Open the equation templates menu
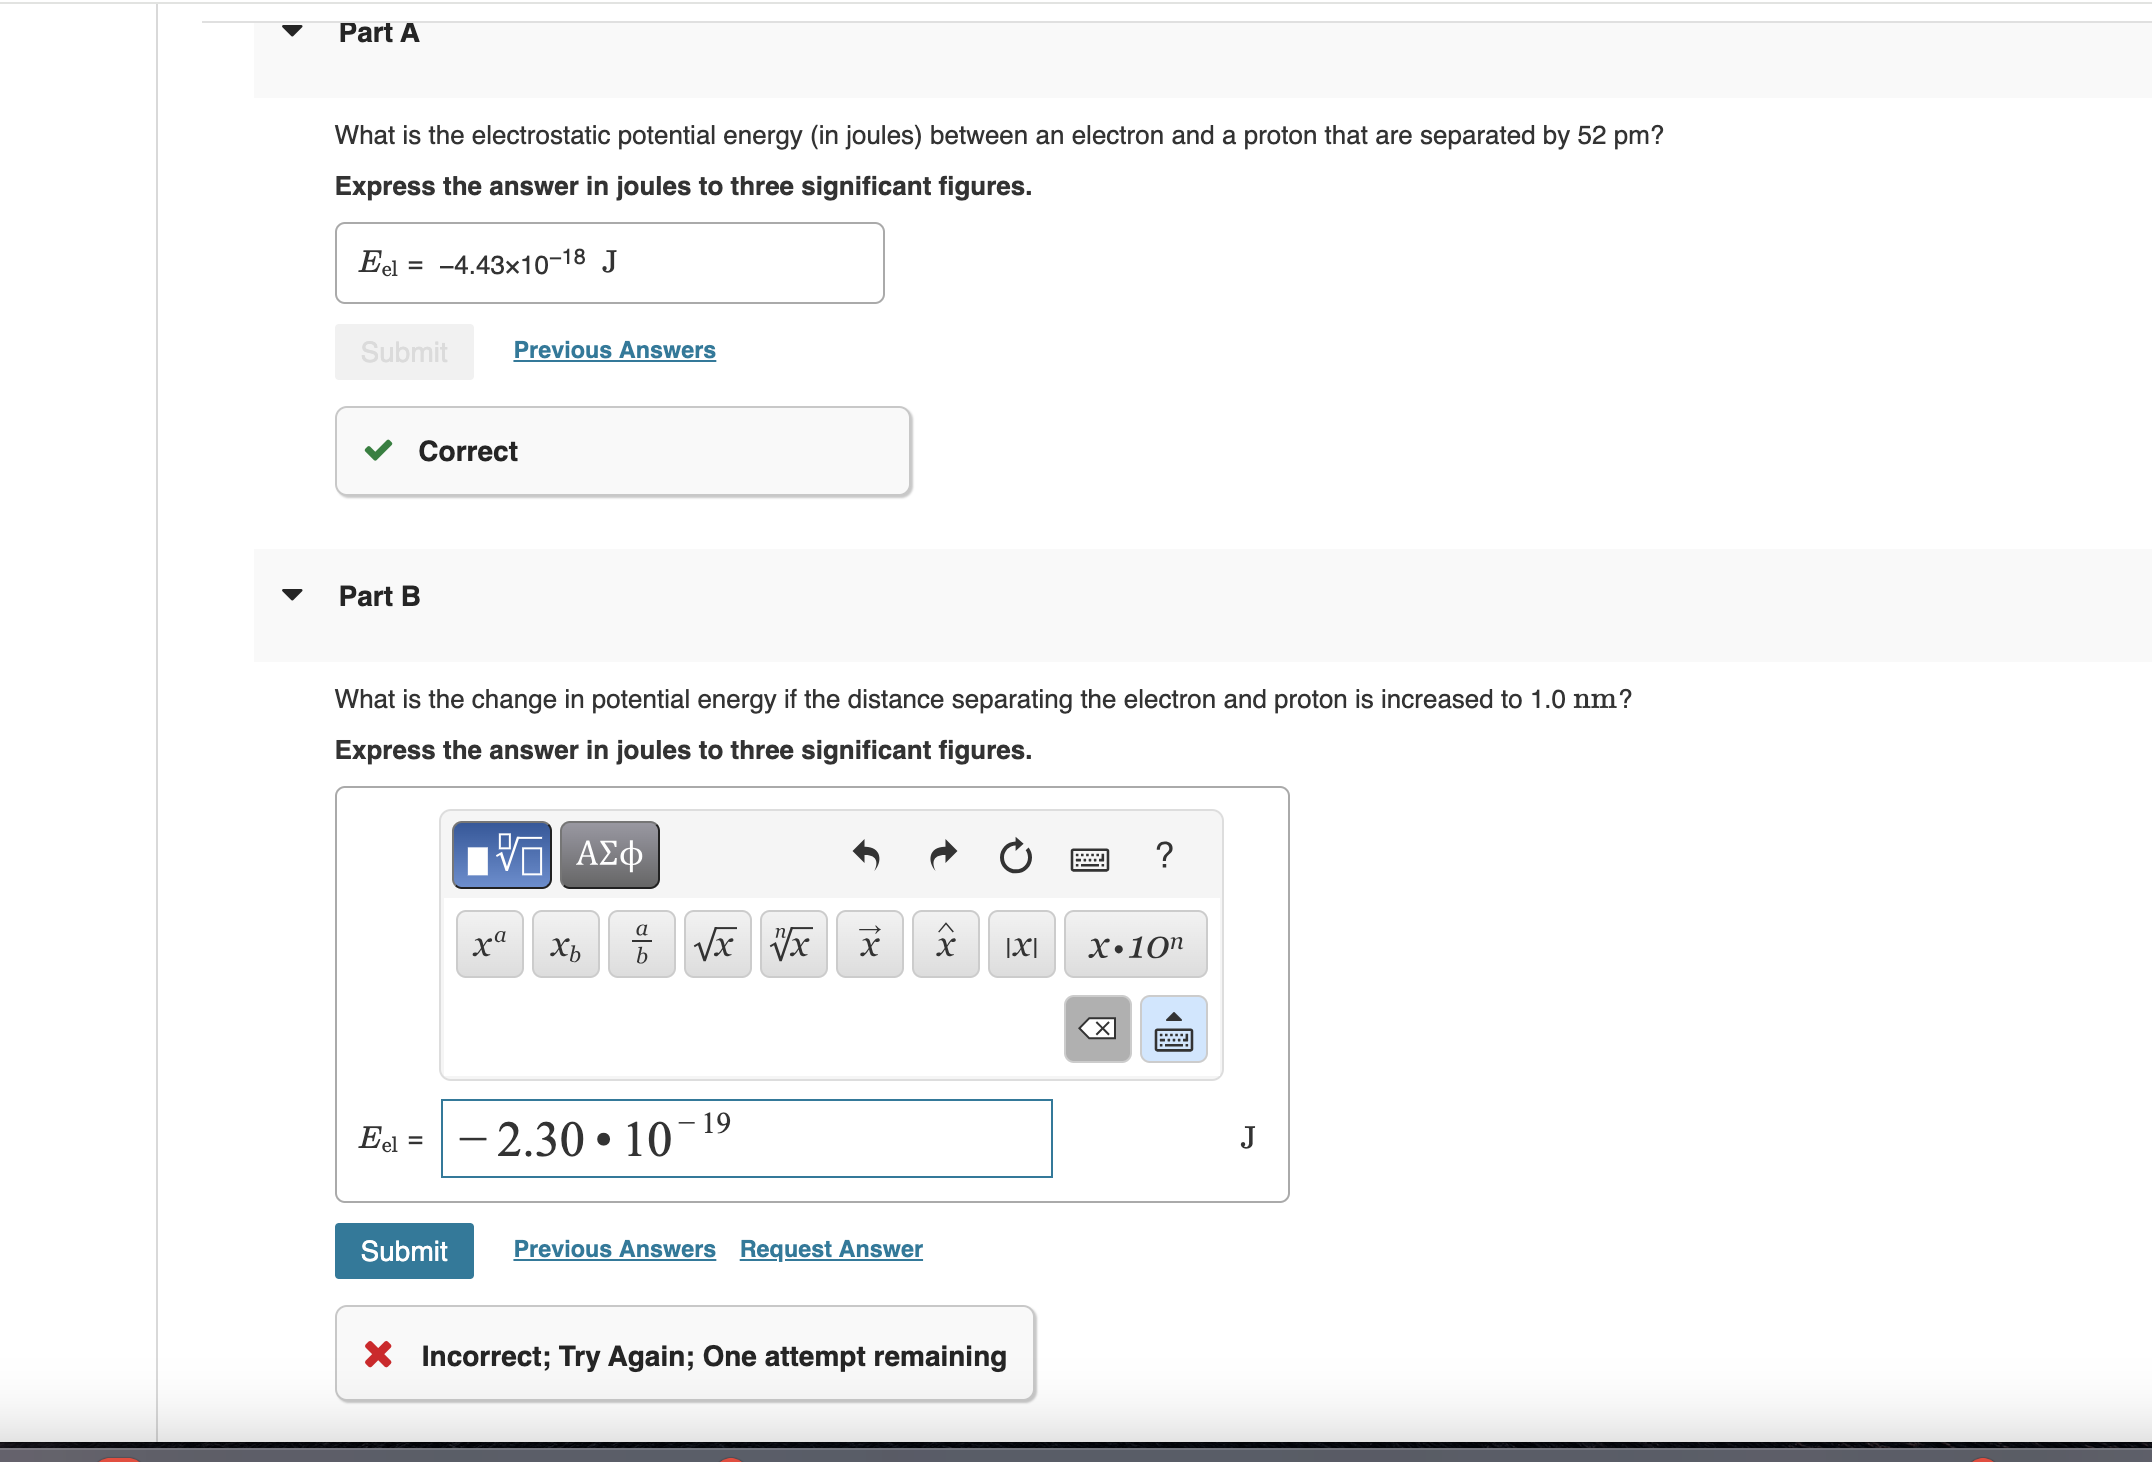Image resolution: width=2152 pixels, height=1462 pixels. pos(500,855)
